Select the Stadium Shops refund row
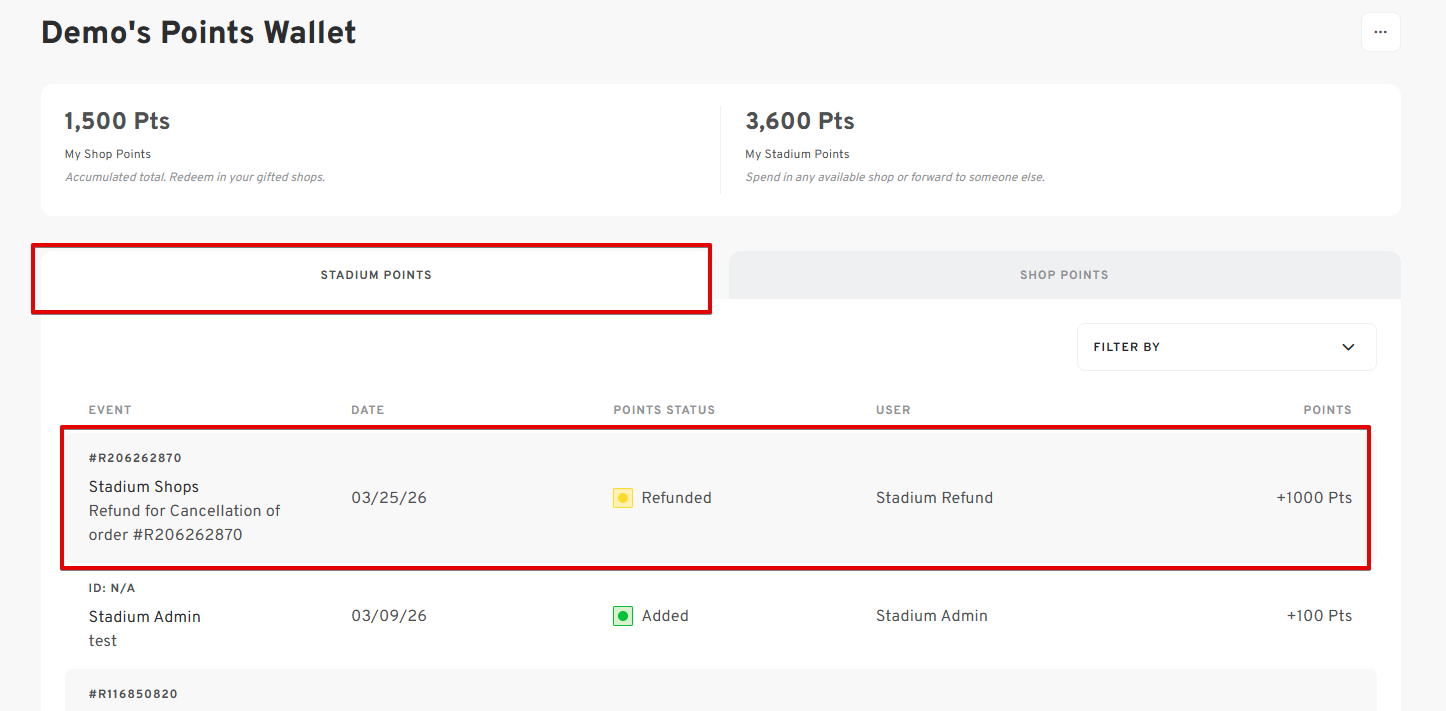 coord(715,498)
